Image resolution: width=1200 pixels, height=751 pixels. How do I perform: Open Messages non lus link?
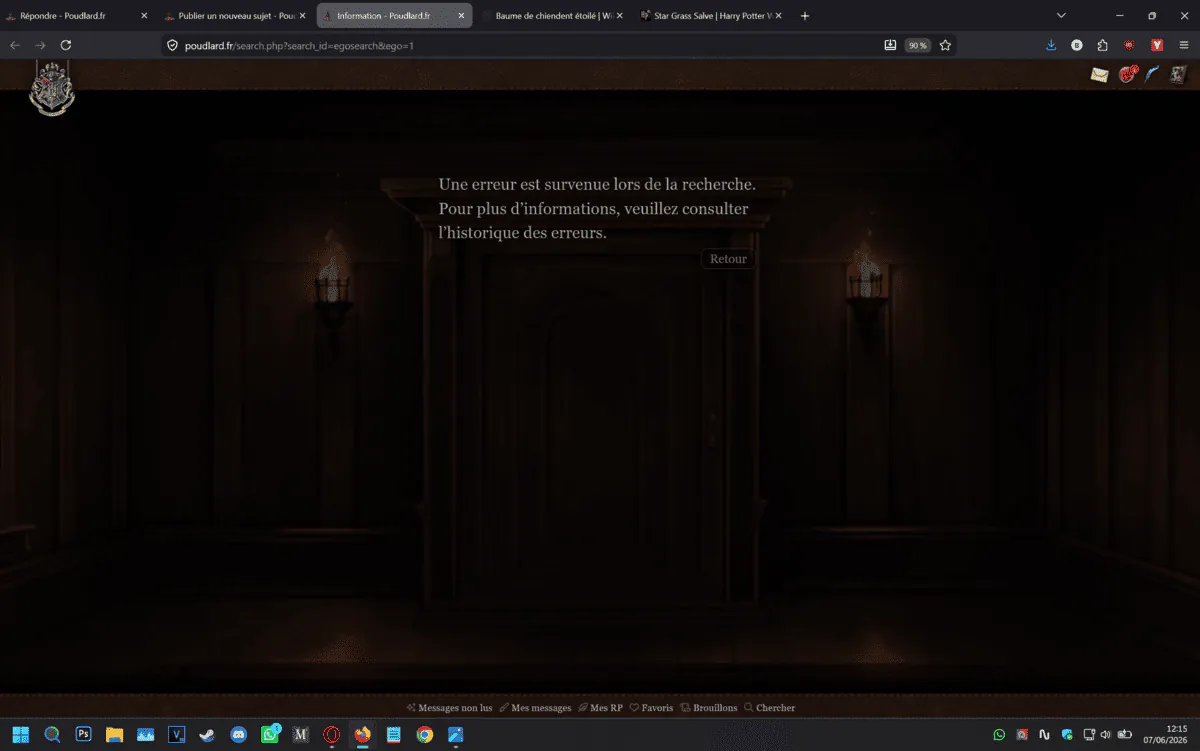click(449, 708)
